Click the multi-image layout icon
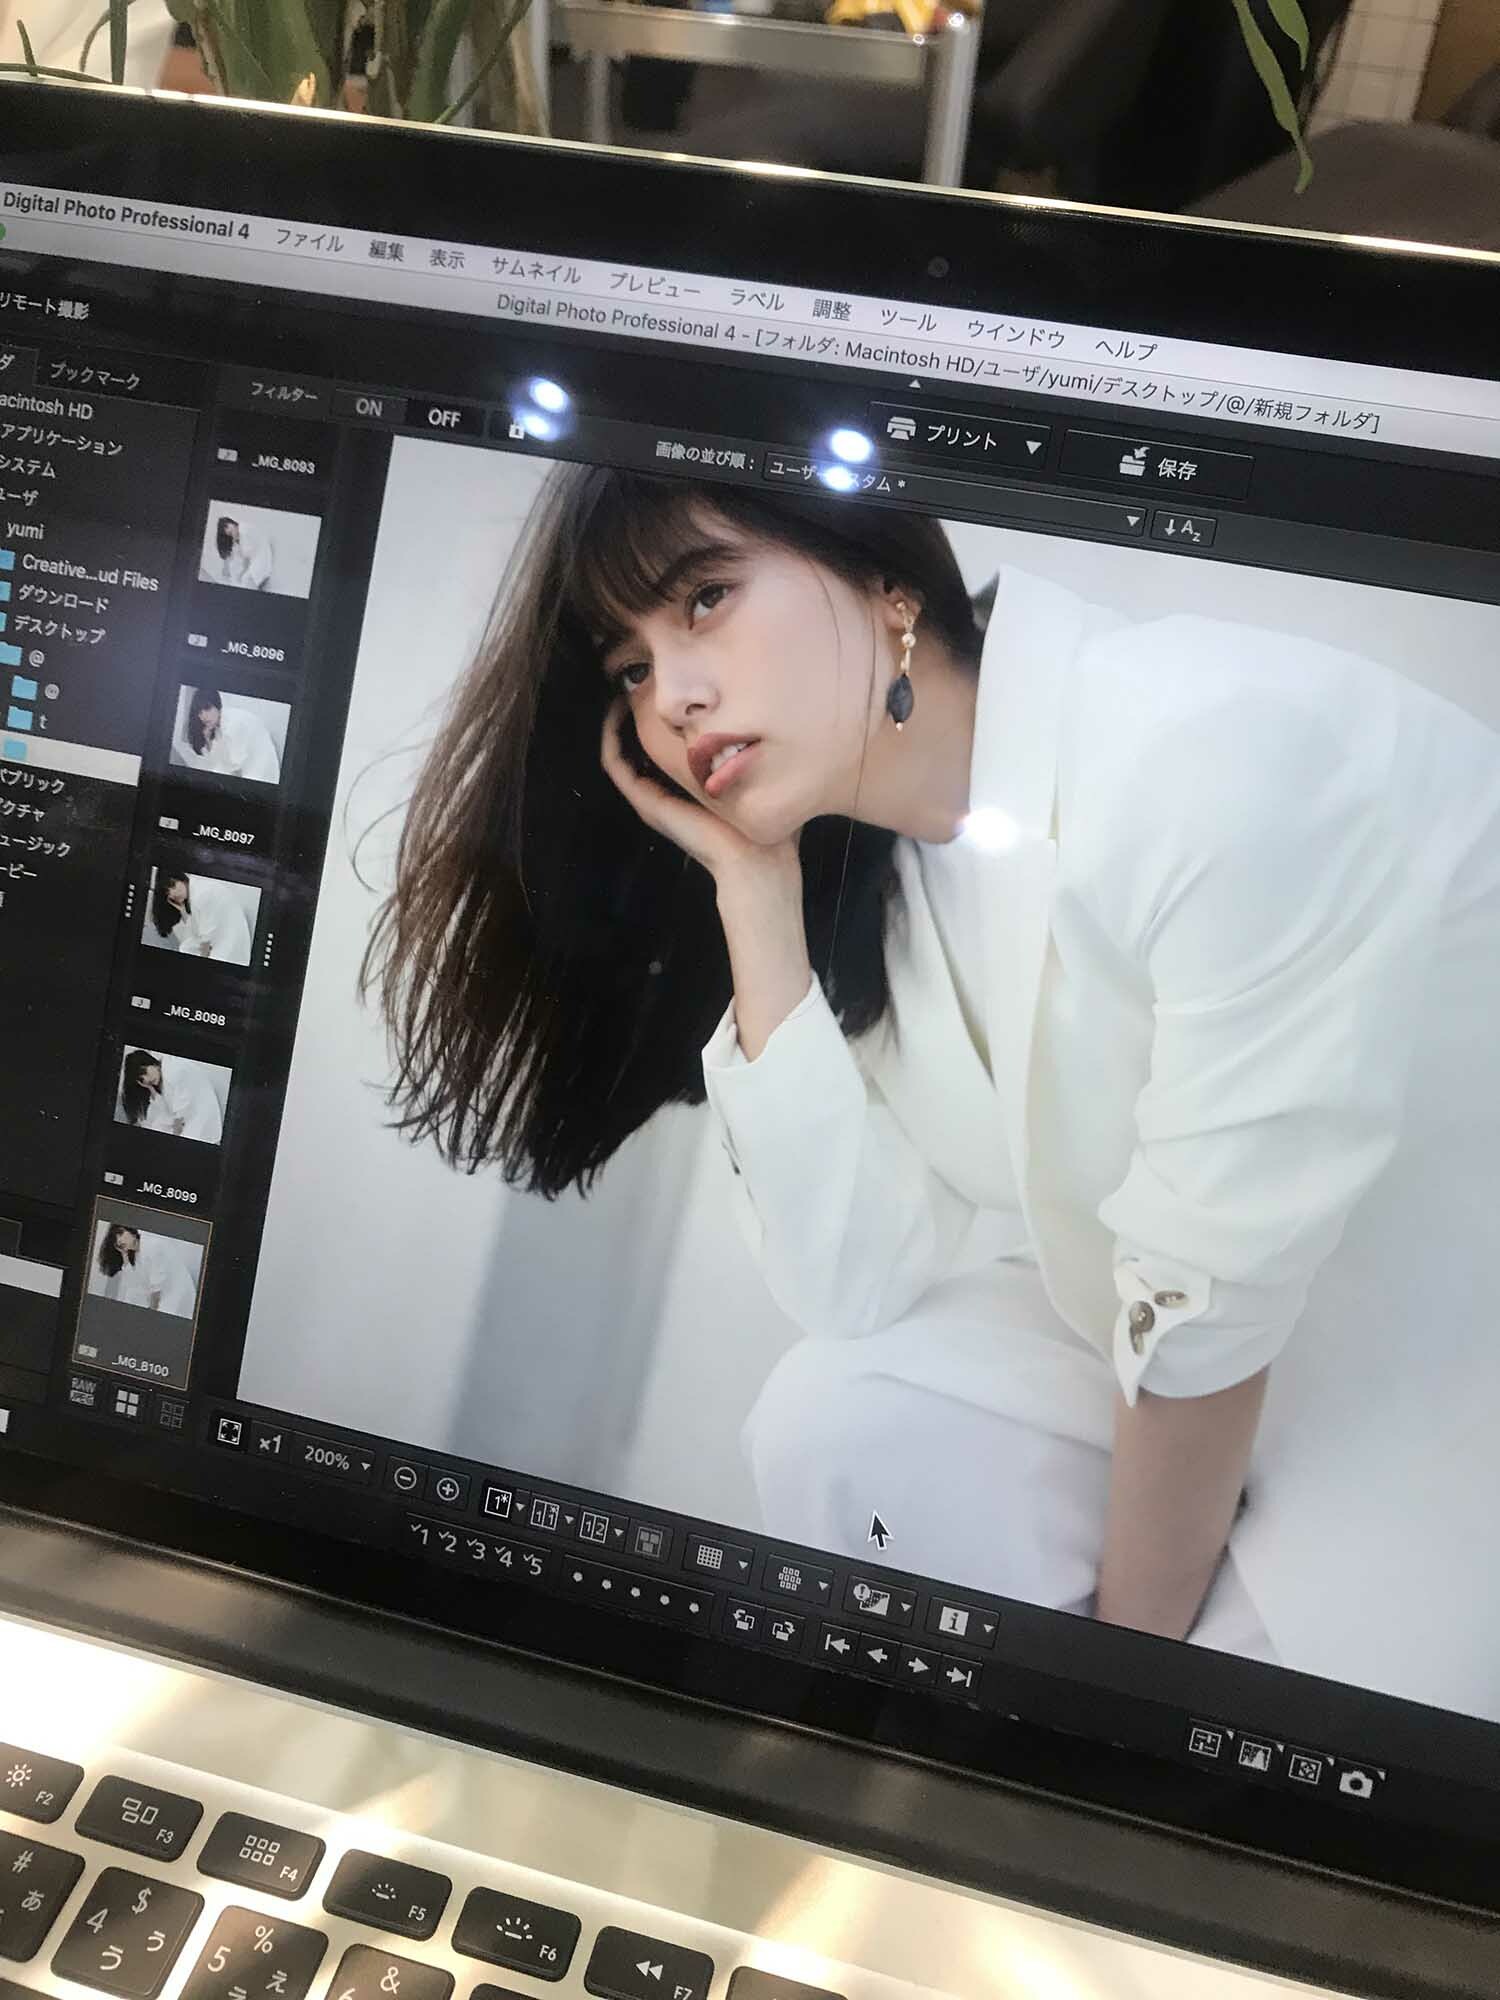Screen dimensions: 1500x2000 (648, 1541)
